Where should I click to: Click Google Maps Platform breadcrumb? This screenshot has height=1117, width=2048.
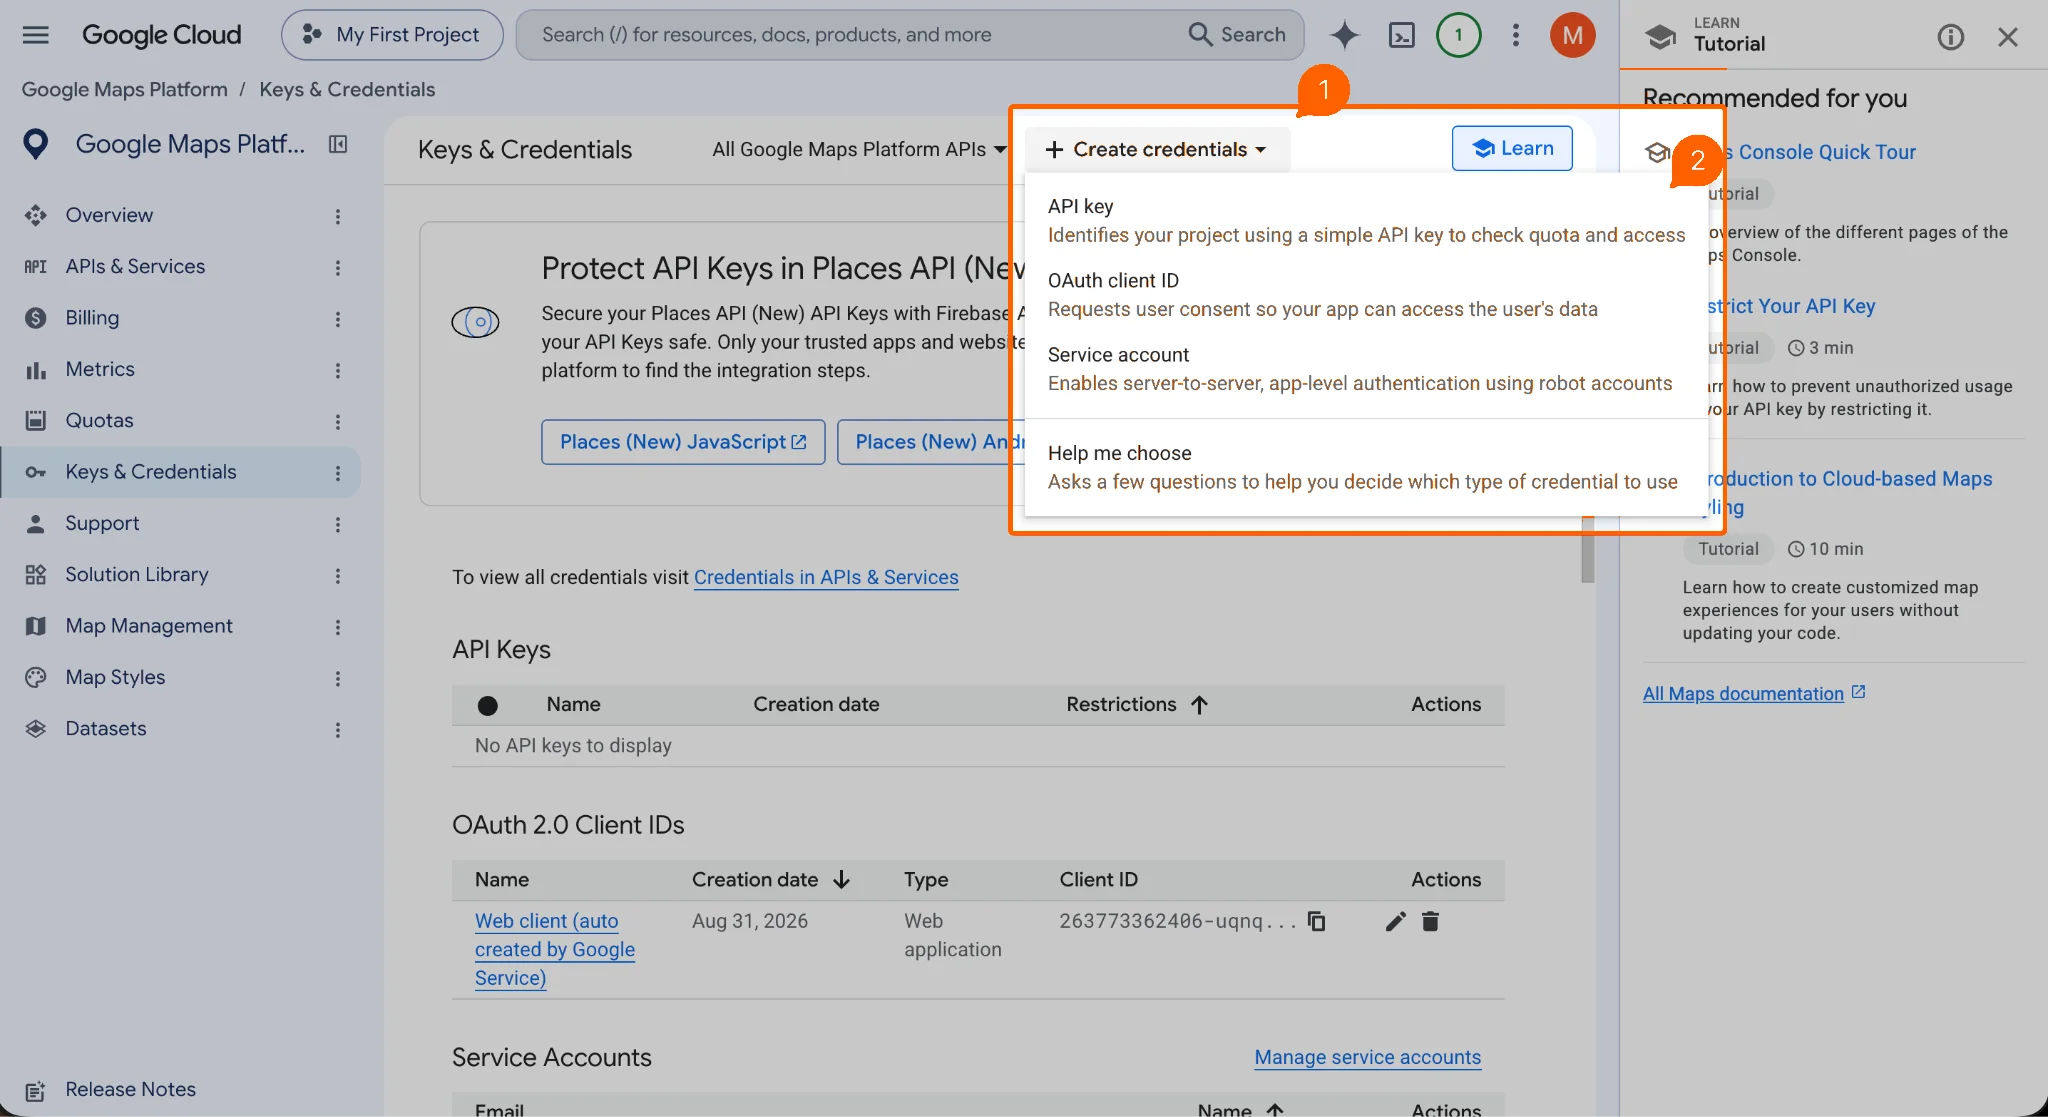tap(125, 89)
